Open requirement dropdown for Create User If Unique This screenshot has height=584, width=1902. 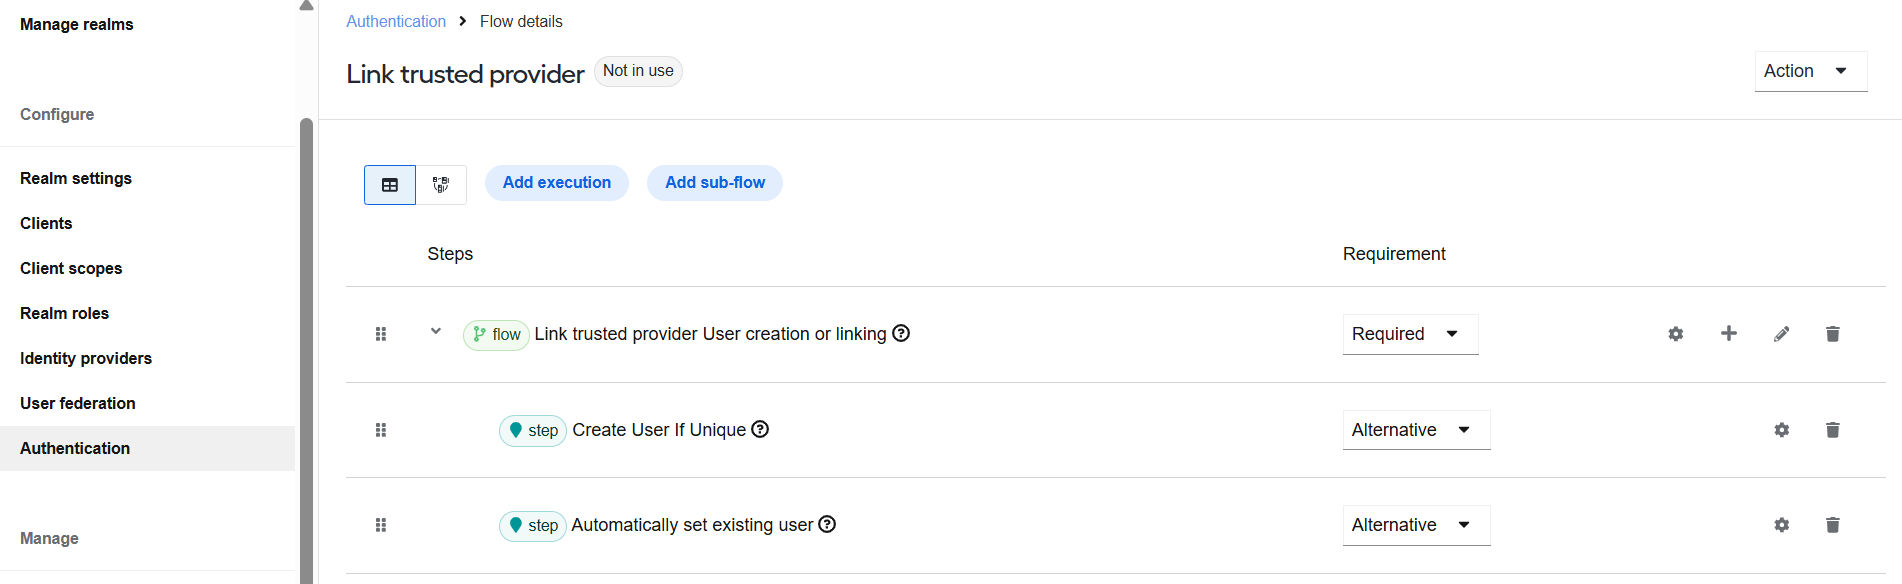1416,430
